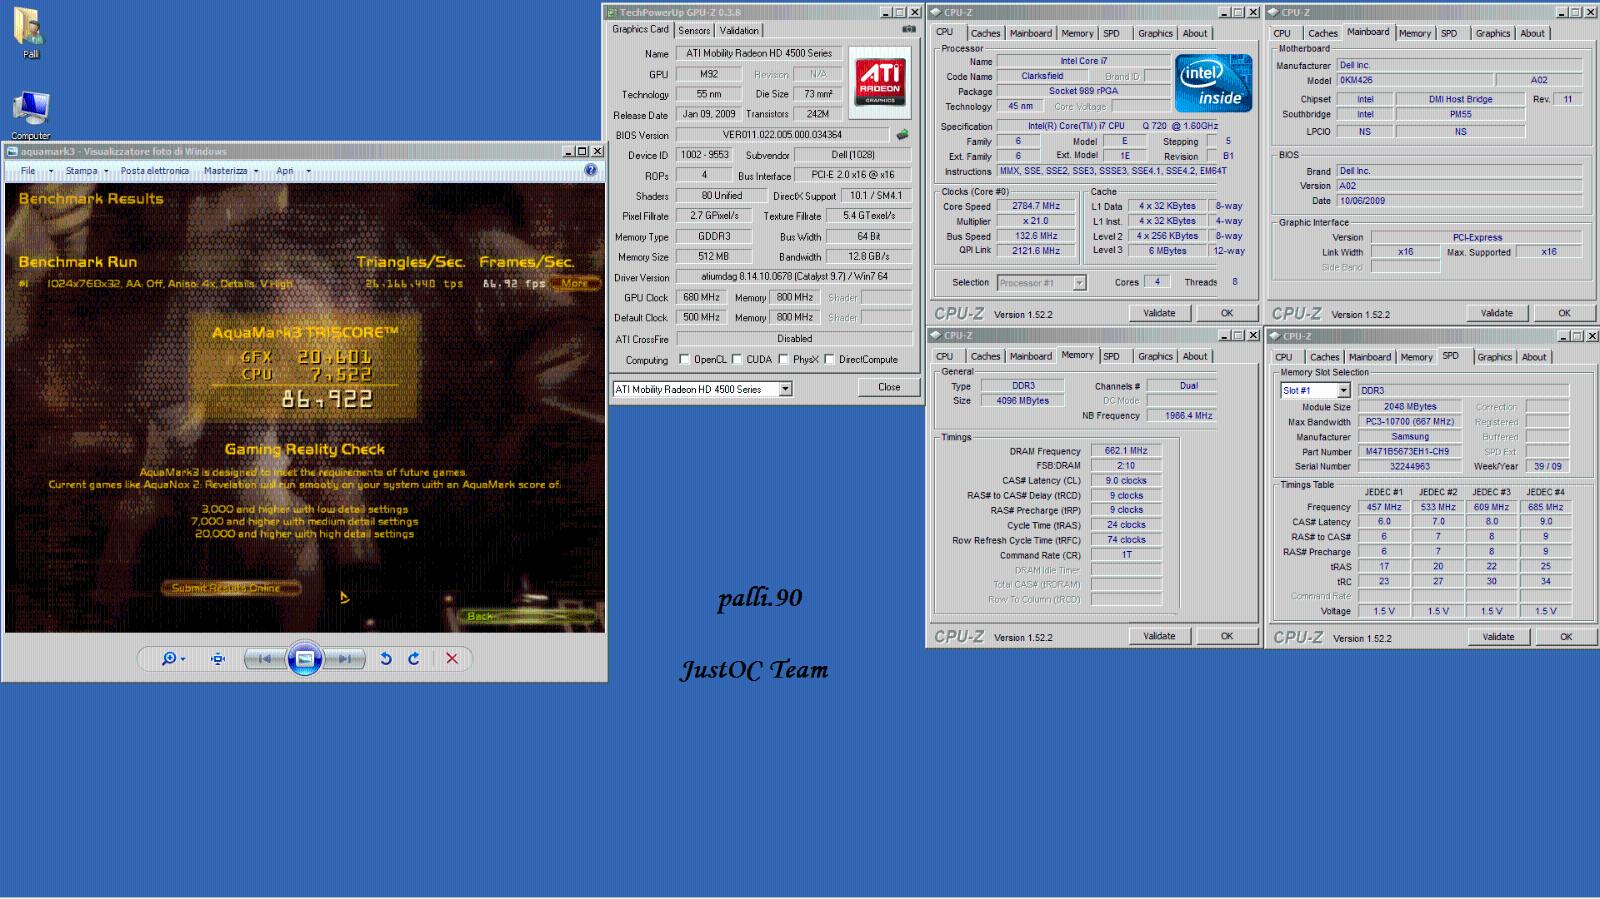Click the photo viewer title bar icon
The height and width of the screenshot is (899, 1600).
(x=12, y=152)
